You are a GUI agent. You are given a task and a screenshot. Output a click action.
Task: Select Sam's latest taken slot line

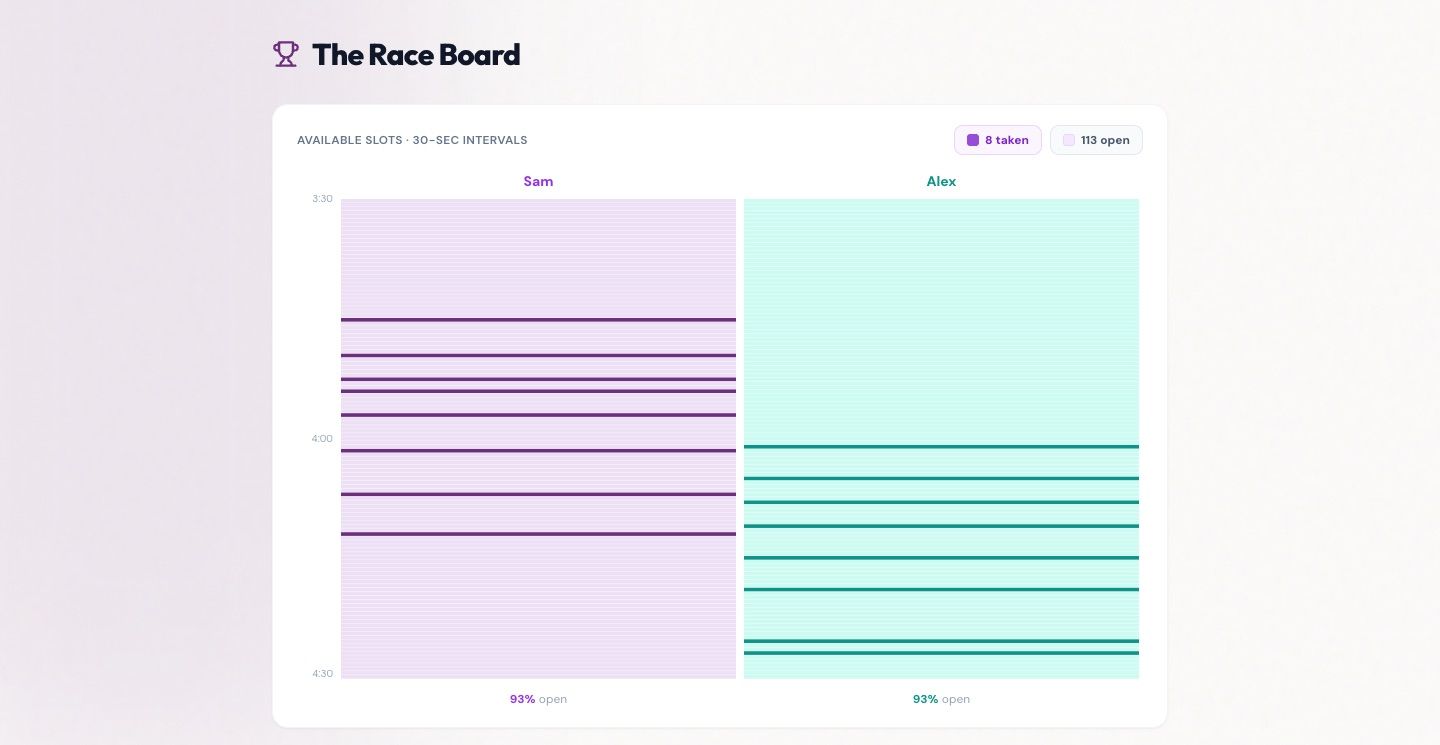tap(538, 534)
